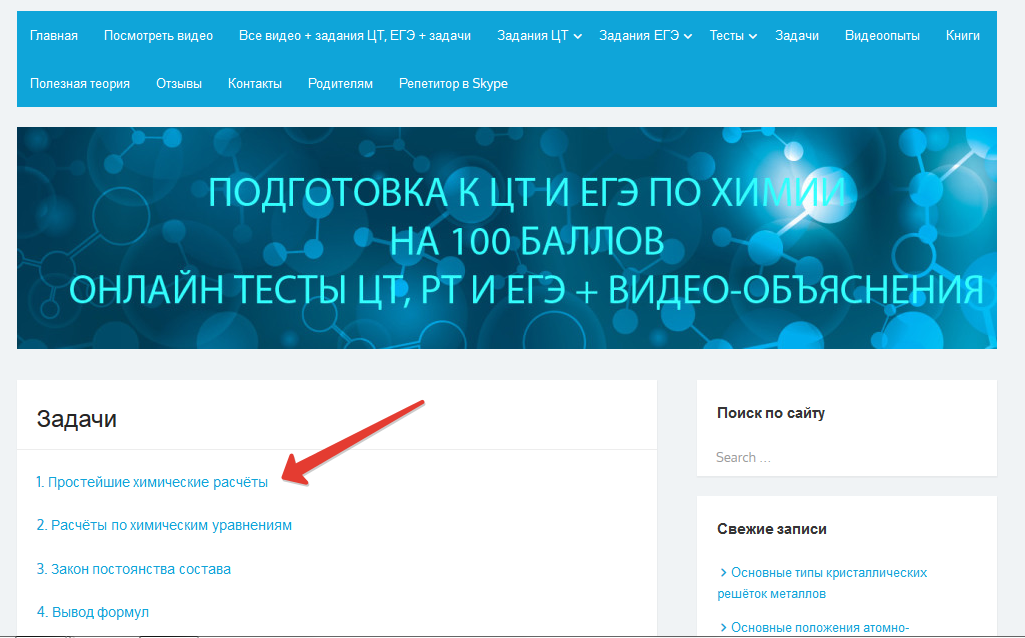Viewport: 1025px width, 638px height.
Task: Open link 2. Расчёты по химическим уравнениям
Action: (x=164, y=526)
